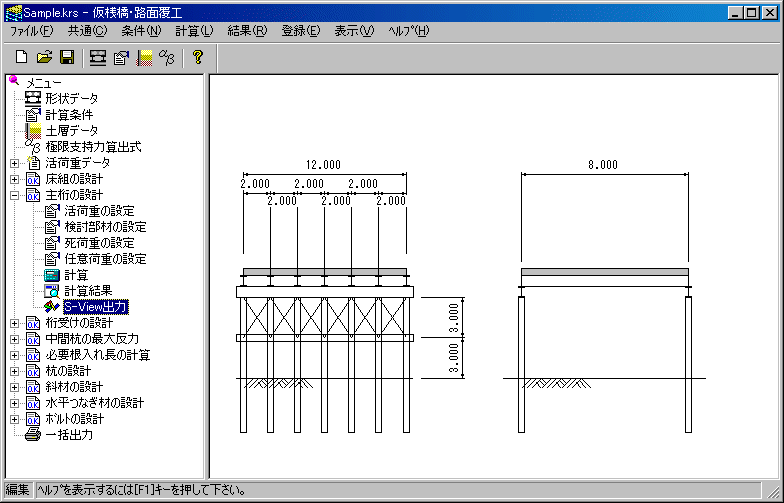The image size is (784, 503).
Task: Click the bearing capacity formula toolbar icon
Action: (x=167, y=58)
